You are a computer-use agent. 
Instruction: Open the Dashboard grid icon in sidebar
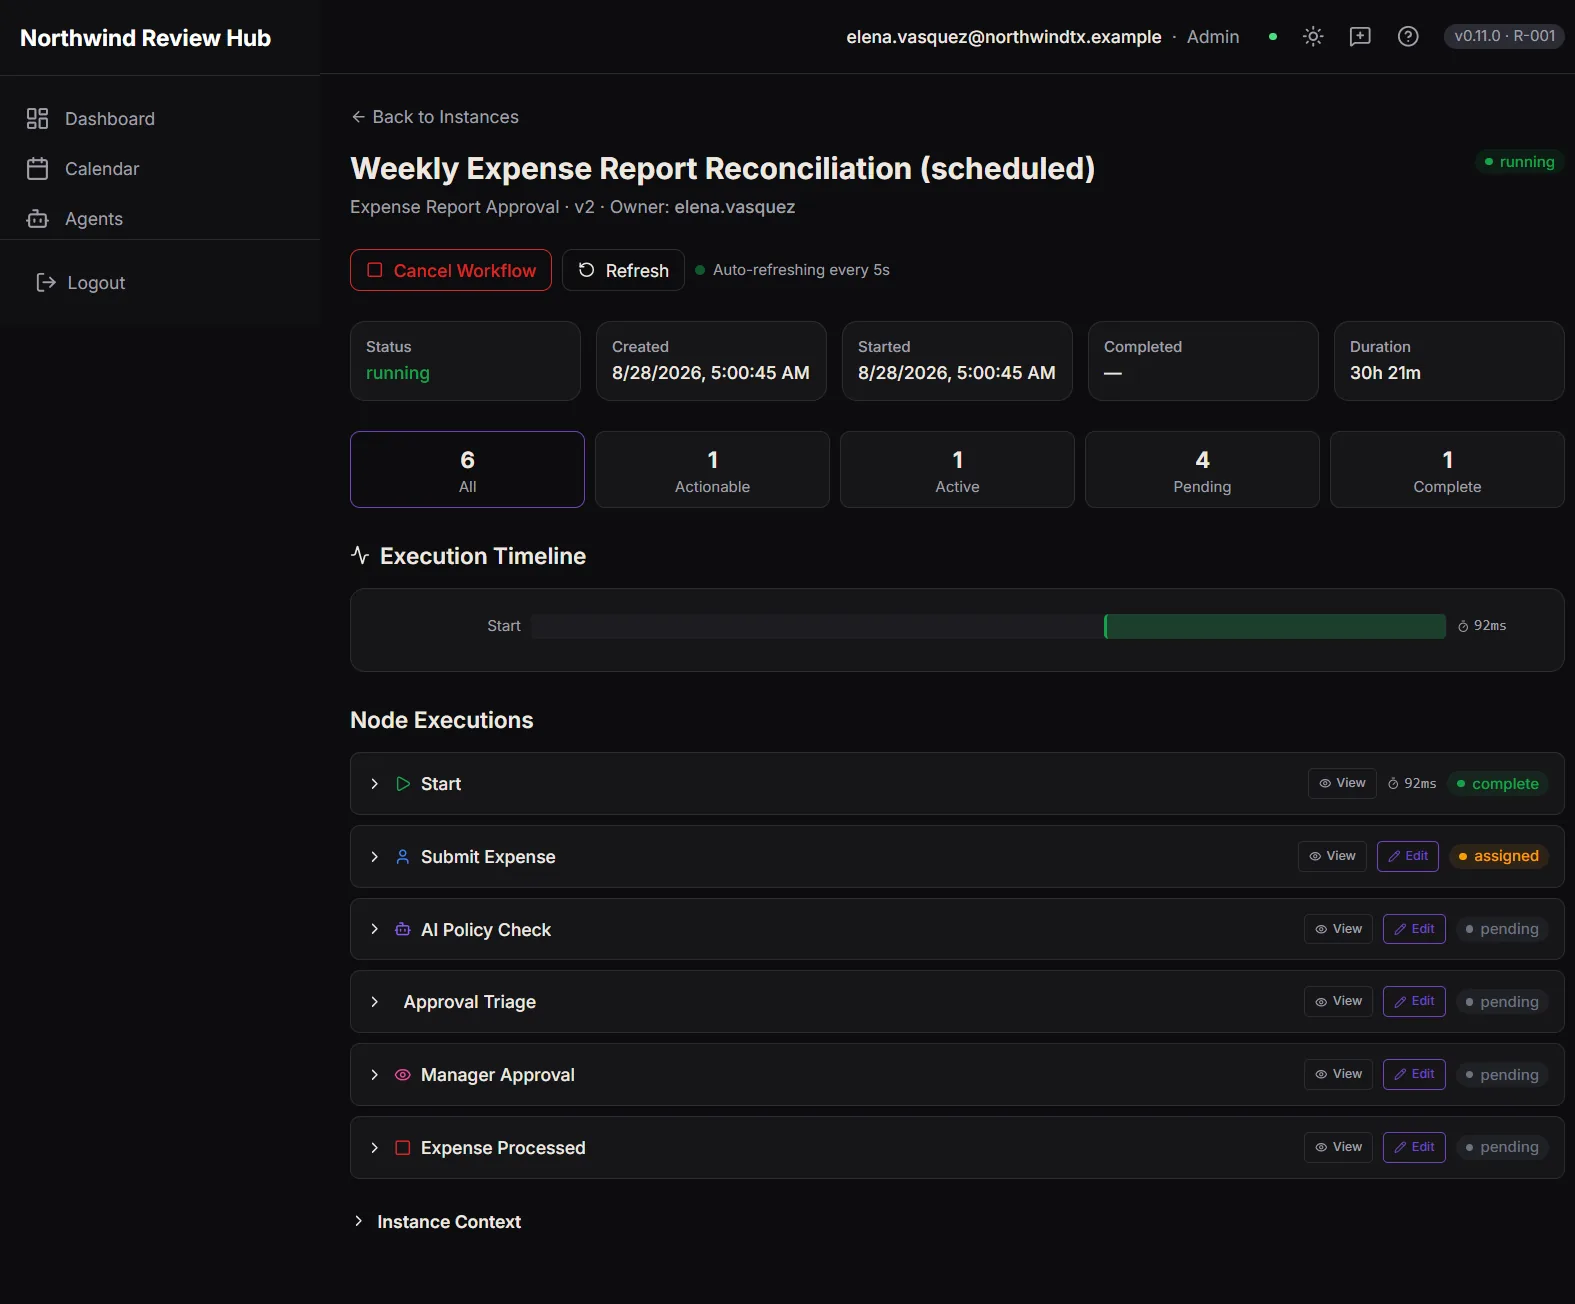click(x=37, y=119)
